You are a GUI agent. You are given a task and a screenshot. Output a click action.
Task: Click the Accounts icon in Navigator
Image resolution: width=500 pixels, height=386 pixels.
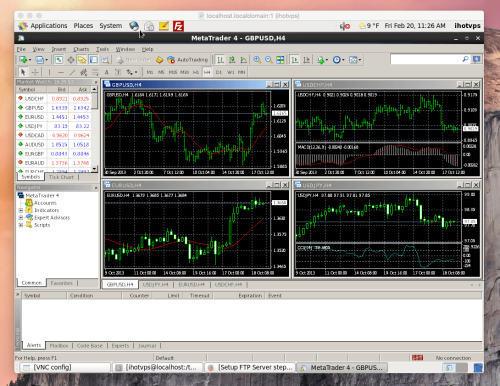pyautogui.click(x=29, y=203)
